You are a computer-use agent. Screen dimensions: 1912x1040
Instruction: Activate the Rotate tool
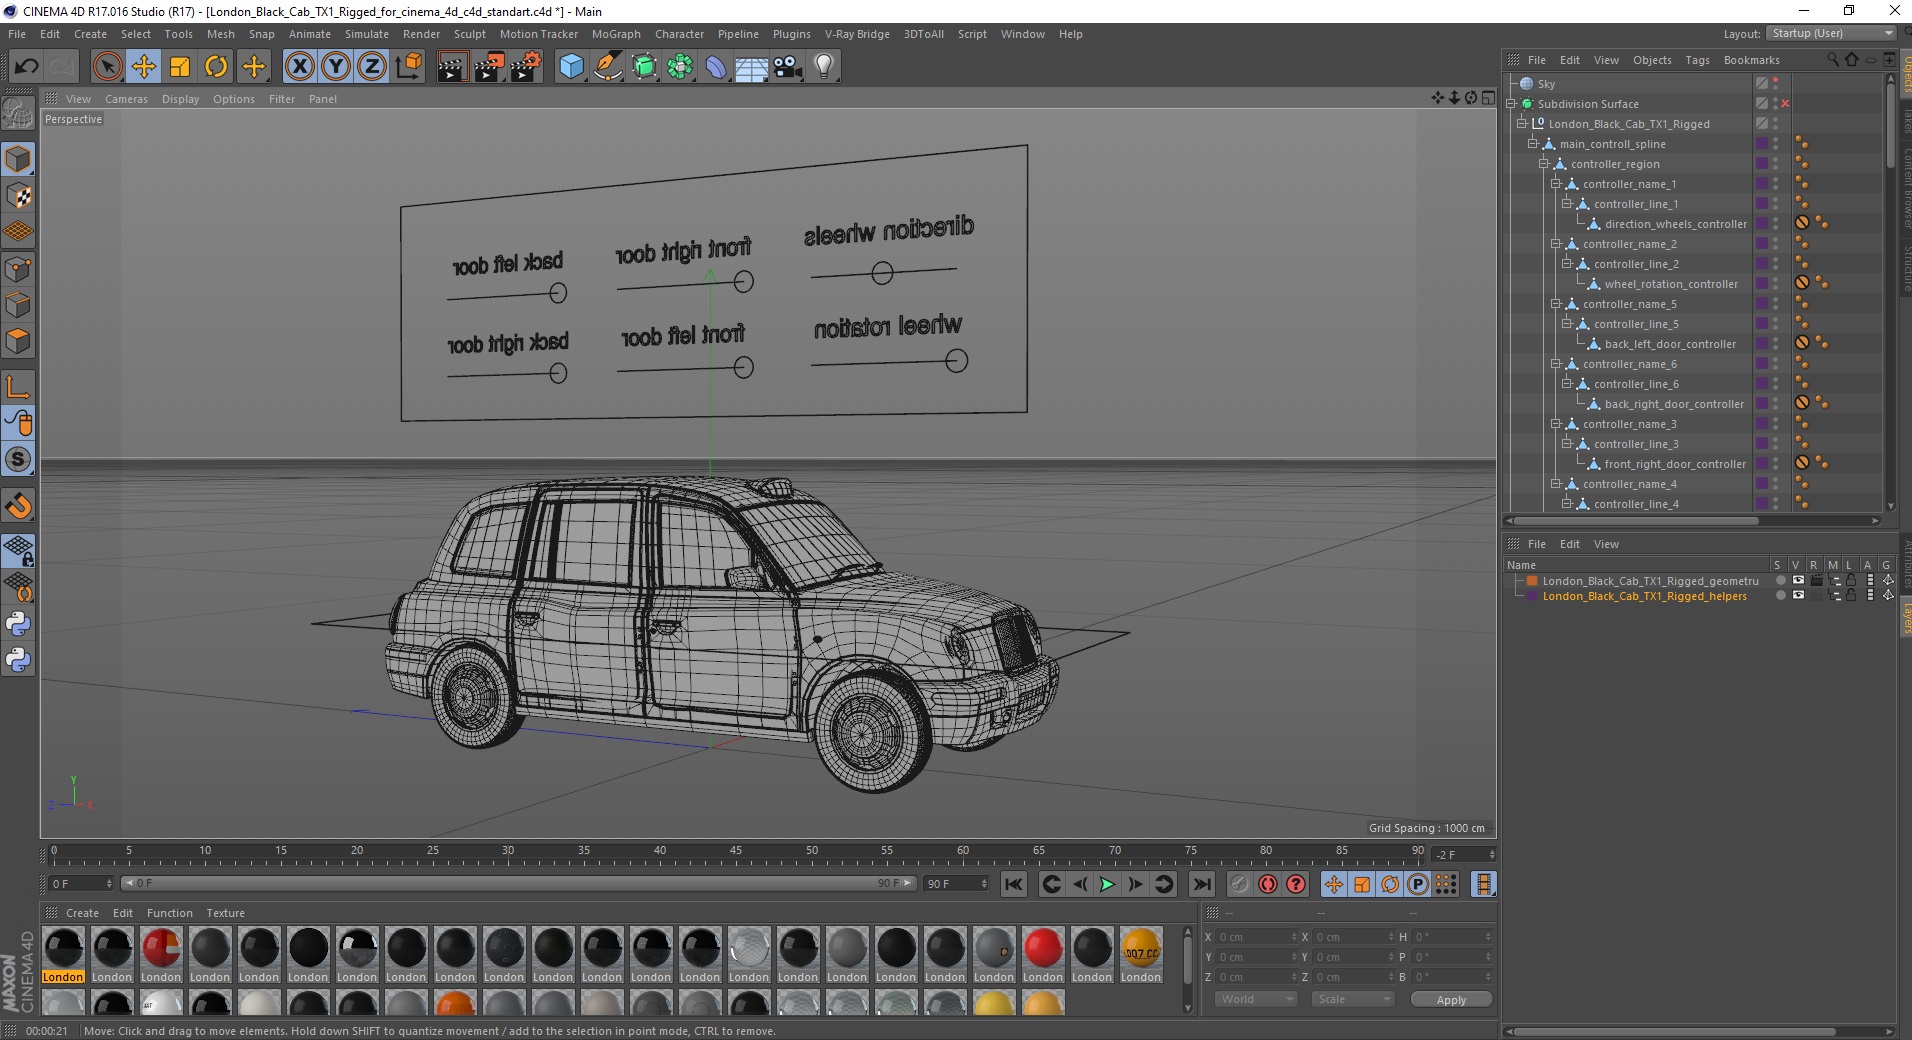pos(216,67)
